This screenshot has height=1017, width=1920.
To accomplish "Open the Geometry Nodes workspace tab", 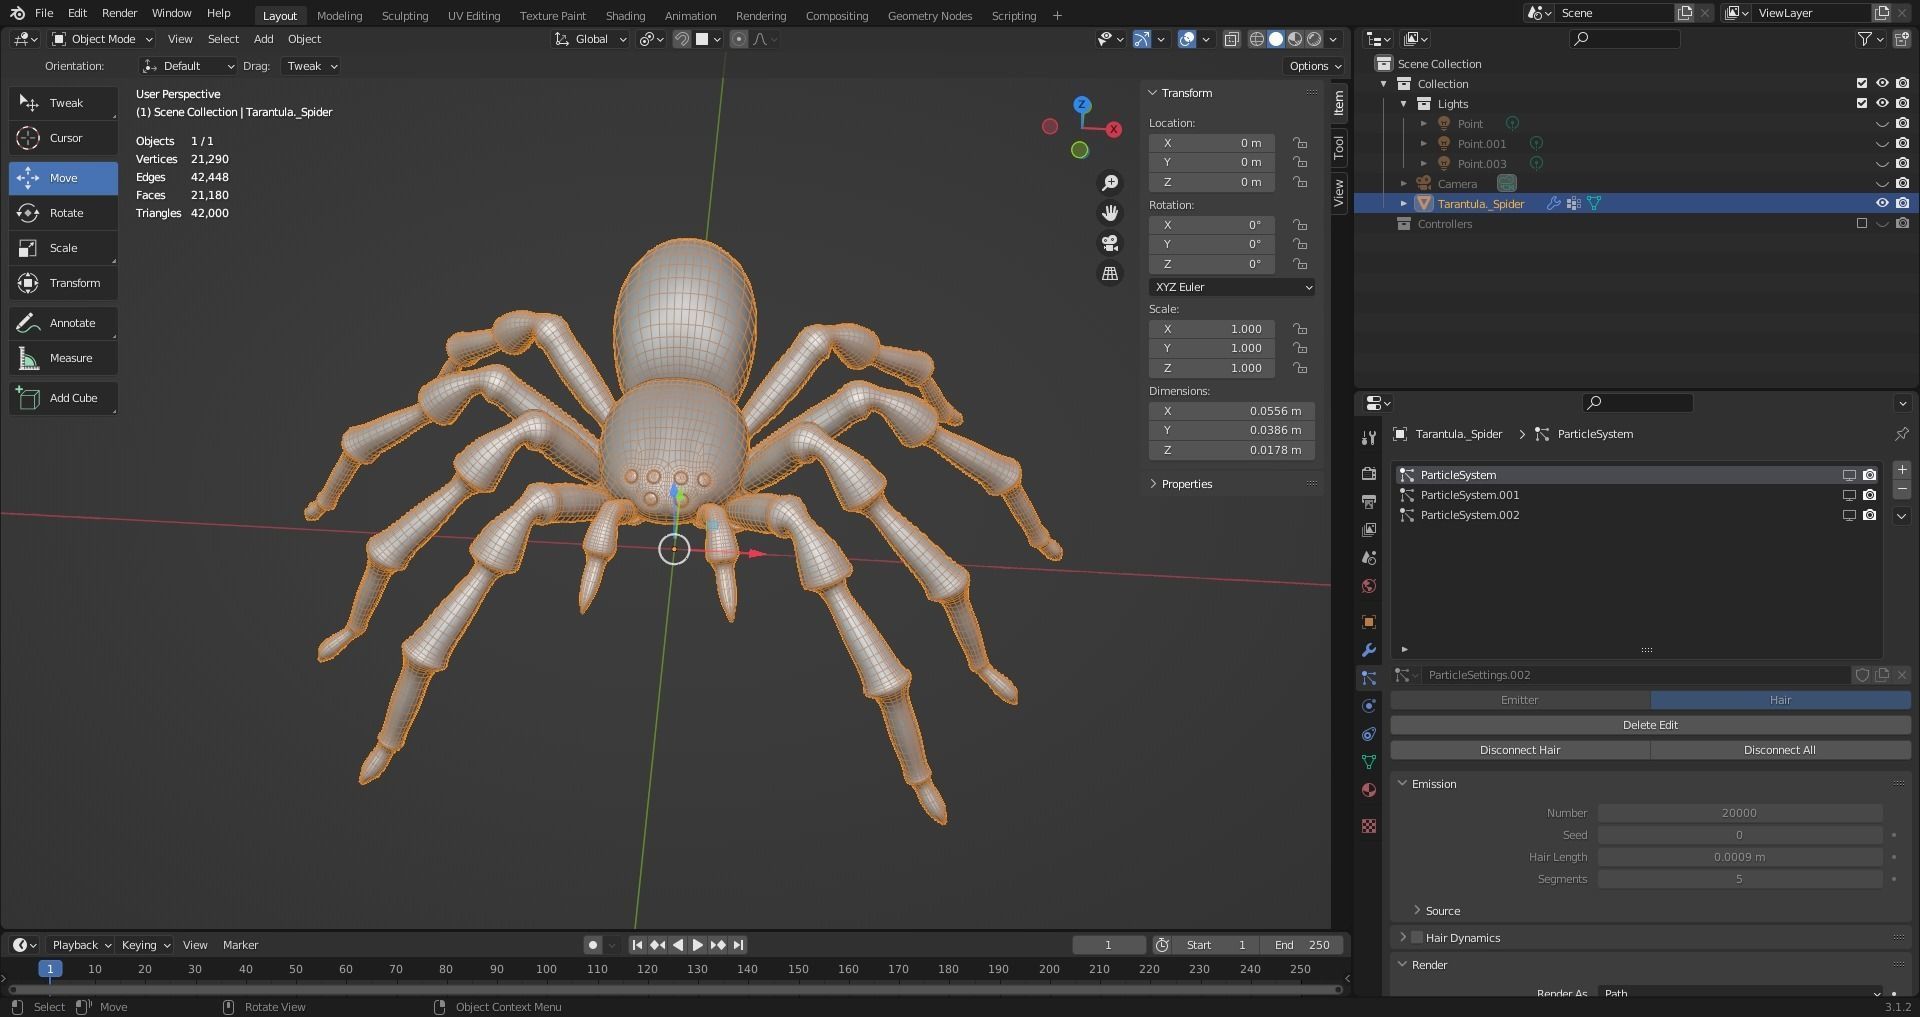I will [x=929, y=15].
